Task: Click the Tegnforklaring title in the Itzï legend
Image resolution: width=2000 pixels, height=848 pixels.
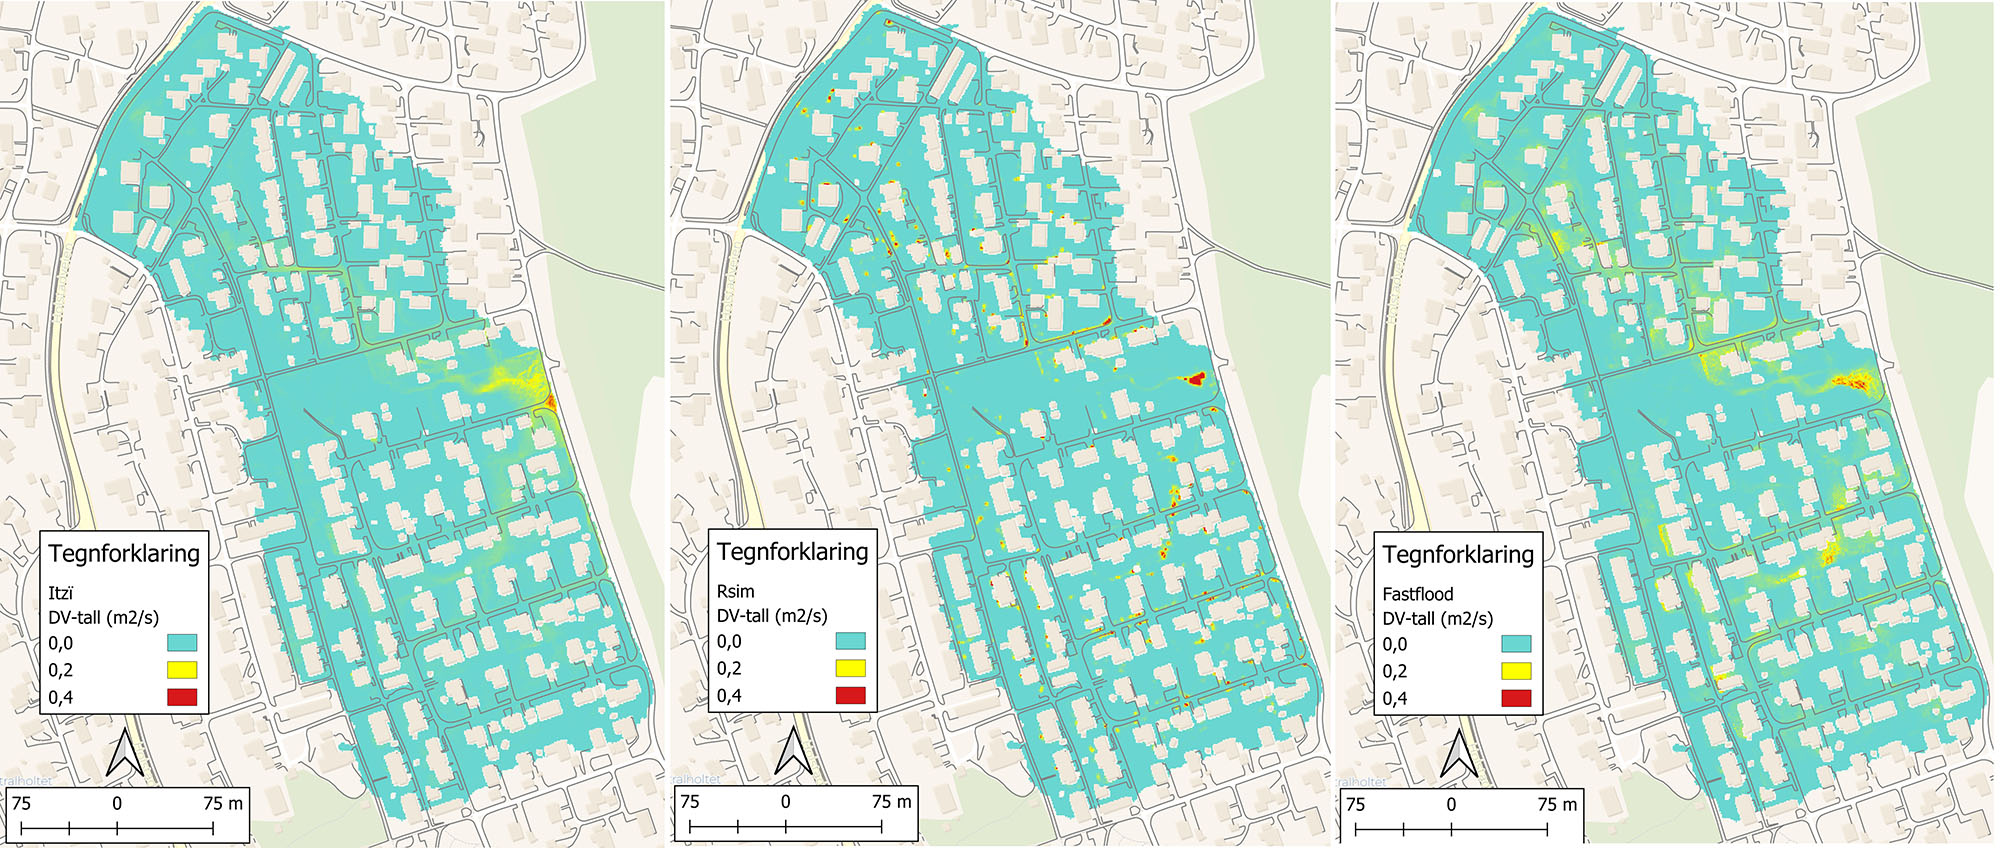Action: 124,554
